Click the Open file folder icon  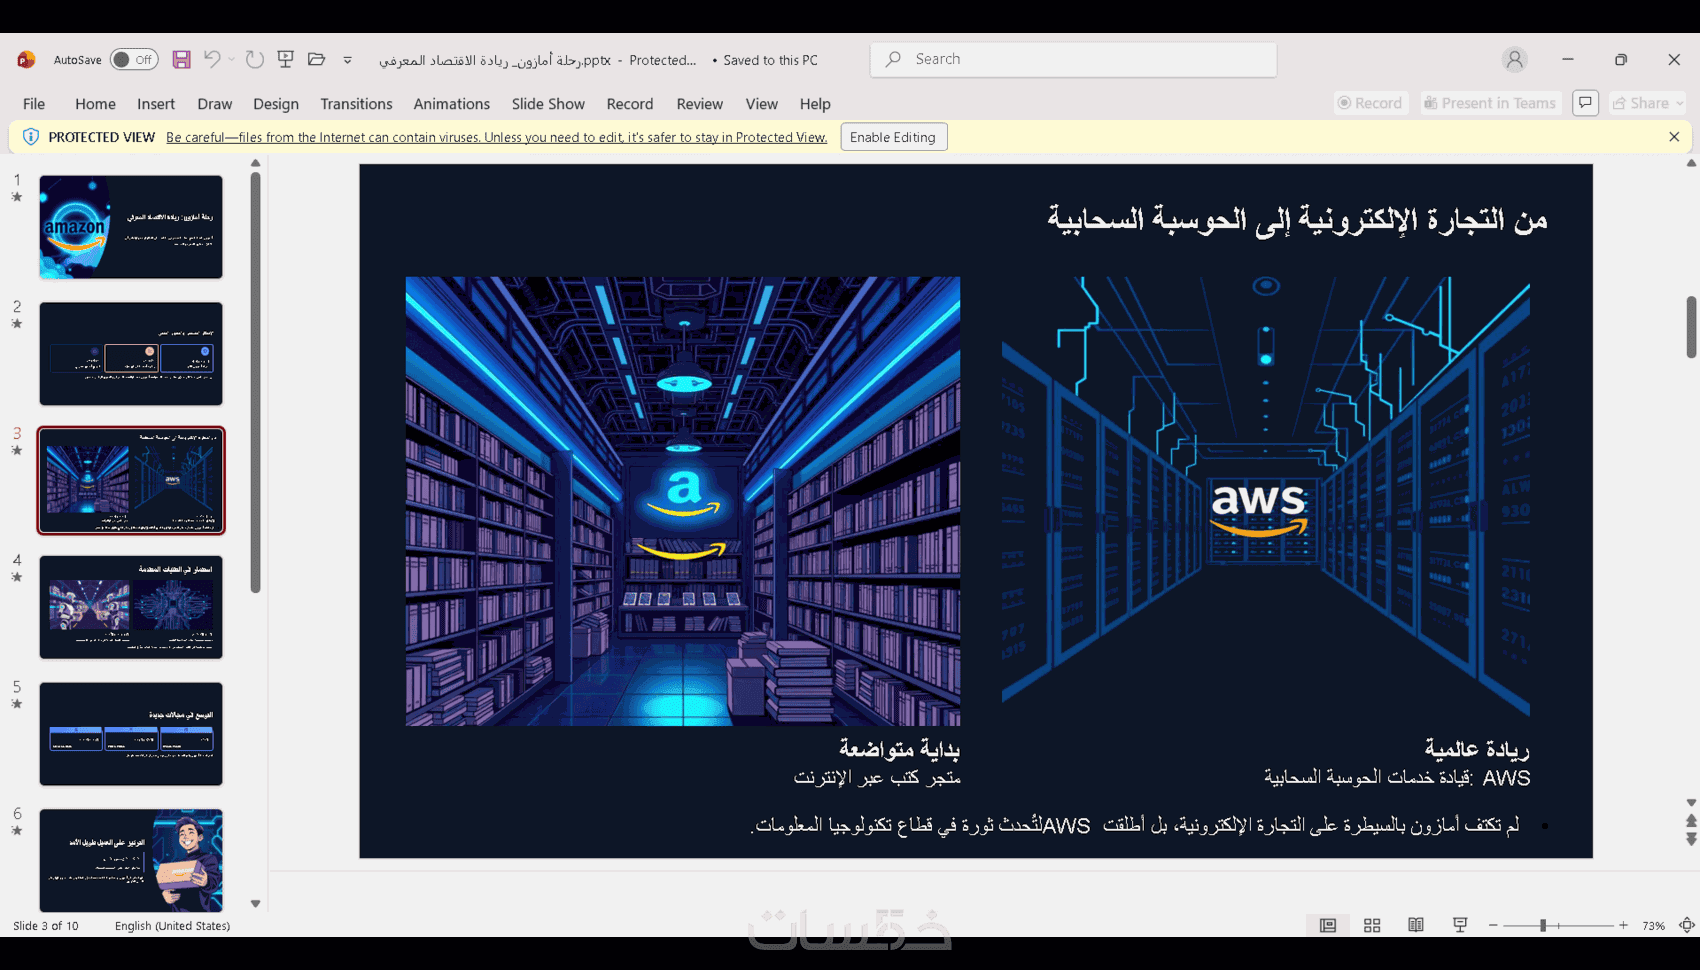click(x=317, y=60)
